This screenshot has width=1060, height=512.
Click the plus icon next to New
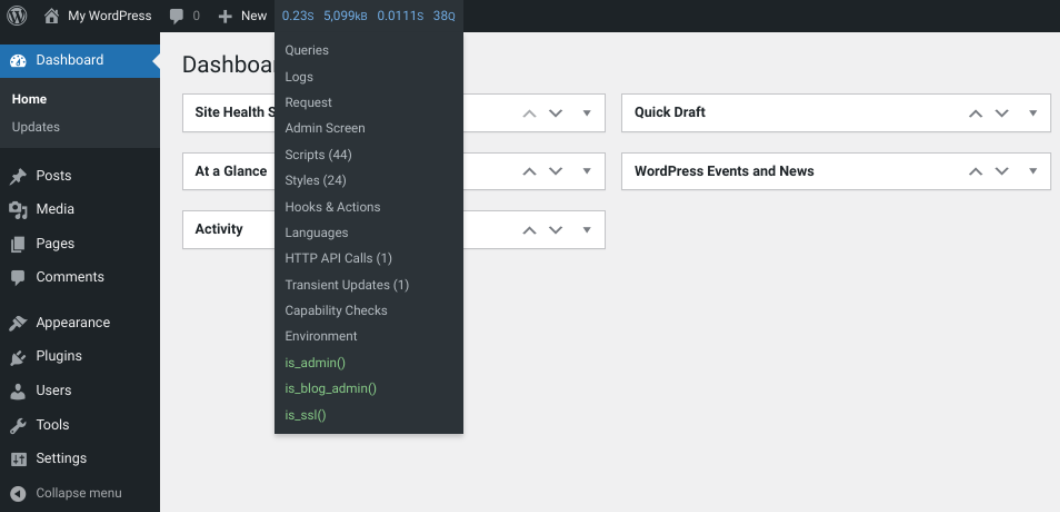(x=225, y=16)
